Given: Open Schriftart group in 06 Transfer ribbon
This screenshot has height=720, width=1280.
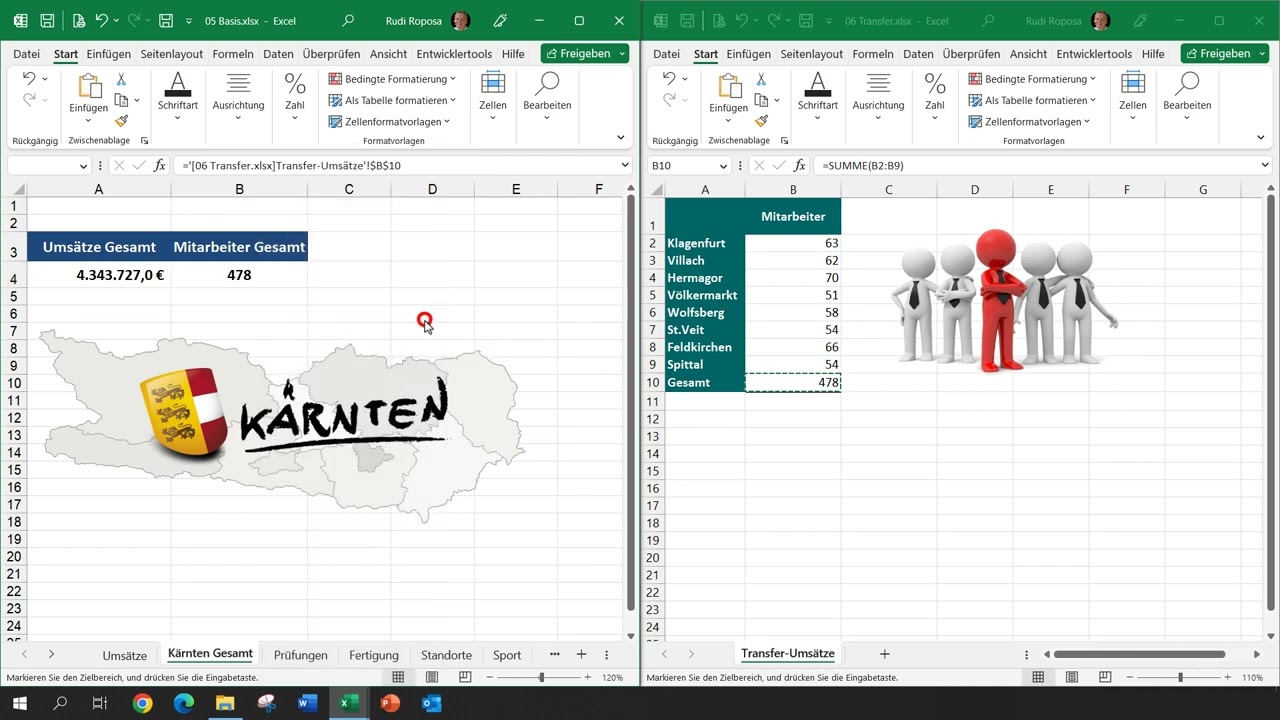Looking at the screenshot, I should (x=818, y=96).
